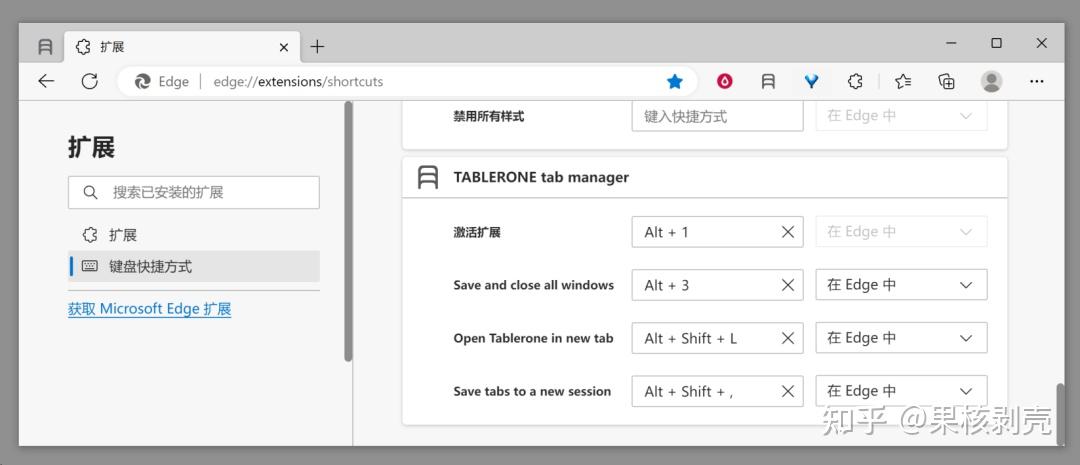Open the 获取 Microsoft Edge 扩展 link

pos(149,309)
